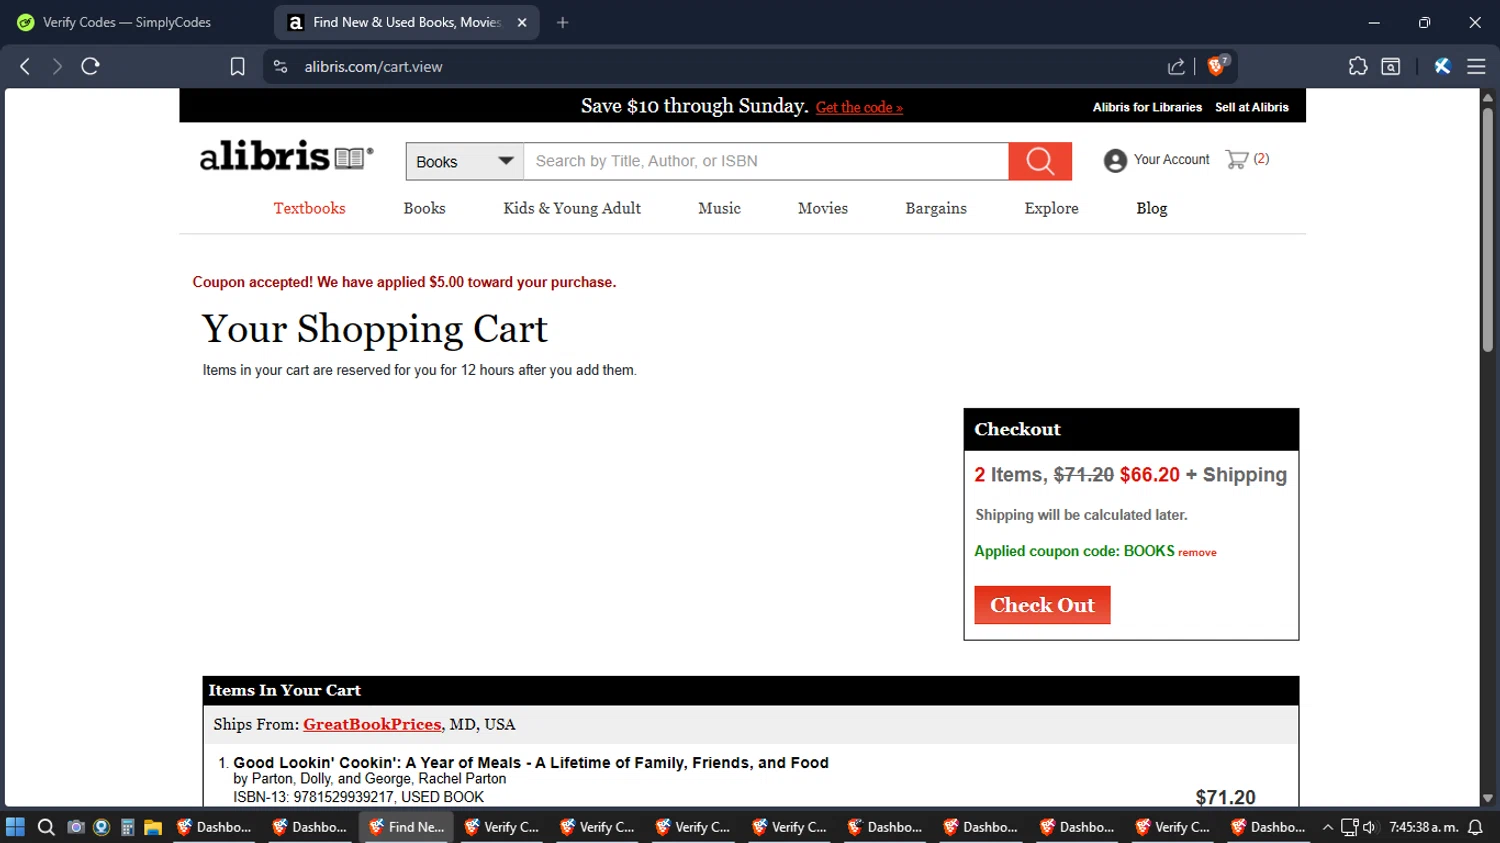
Task: Open Alibris for Libraries link
Action: click(1147, 107)
